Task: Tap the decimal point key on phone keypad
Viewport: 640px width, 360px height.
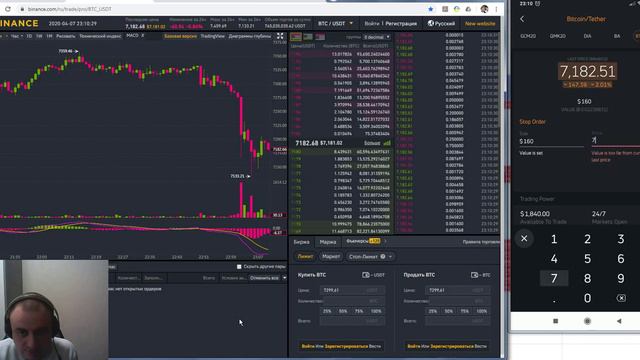Action: click(x=554, y=301)
